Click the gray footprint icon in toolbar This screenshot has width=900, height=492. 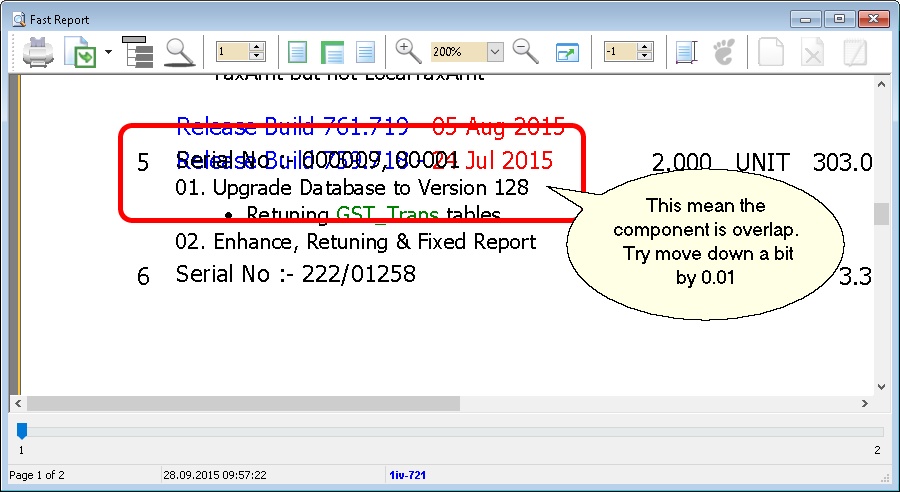coord(724,51)
